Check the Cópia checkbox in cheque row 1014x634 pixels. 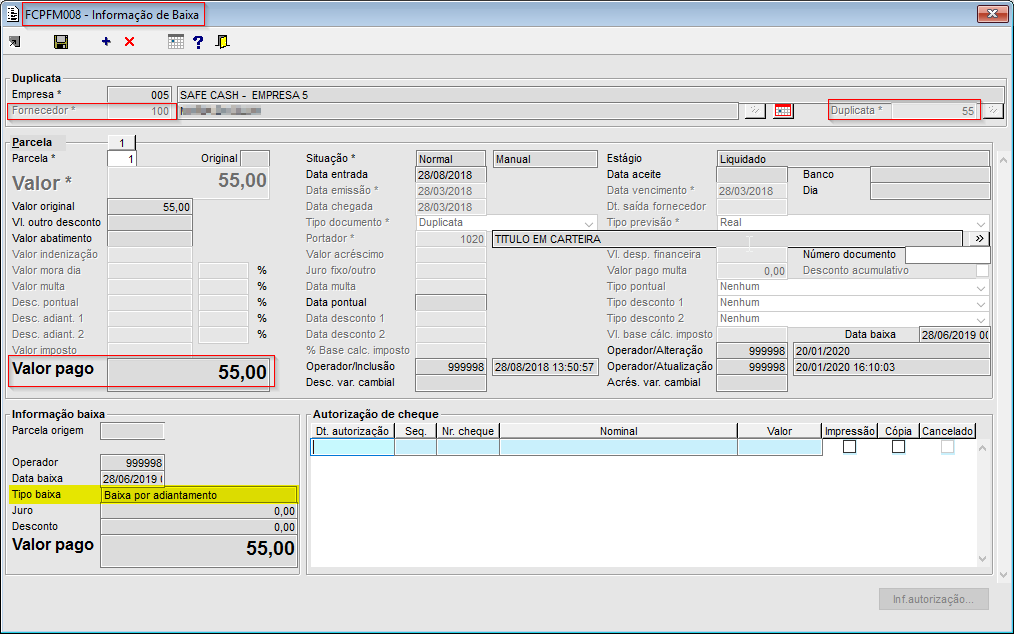[898, 446]
